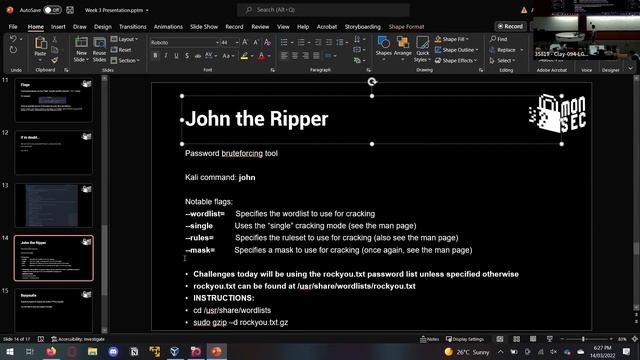Open Shape Effects dropdown
This screenshot has height=360, width=640.
coord(456,60)
